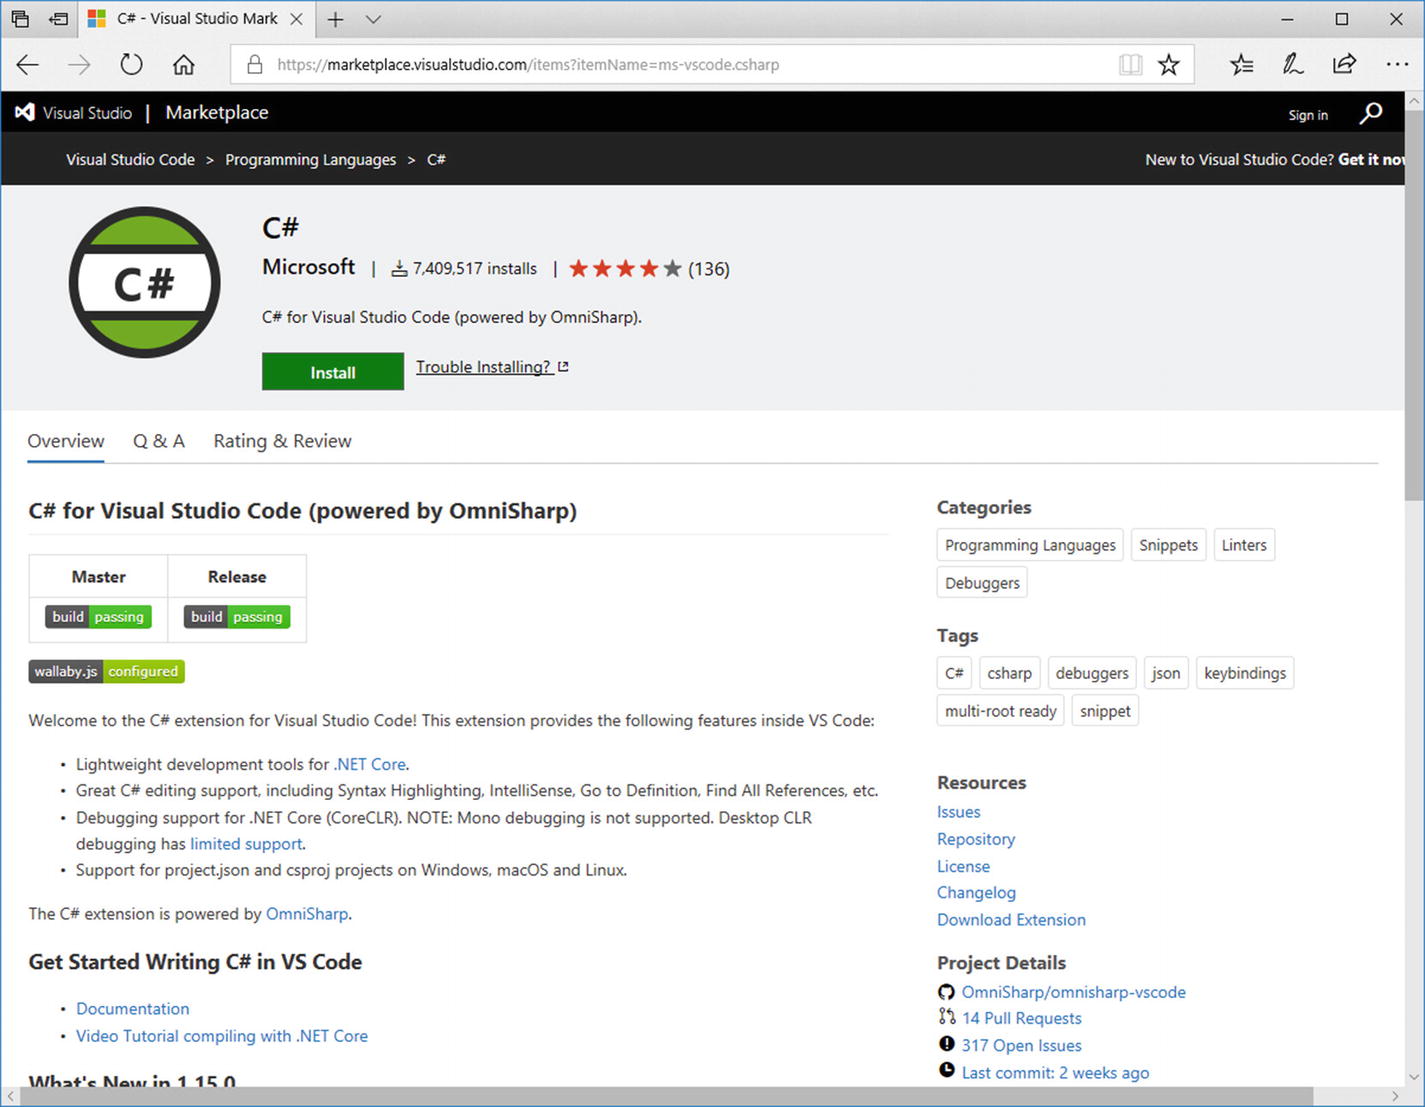Click the Download Extension link
1425x1107 pixels.
pos(1011,920)
